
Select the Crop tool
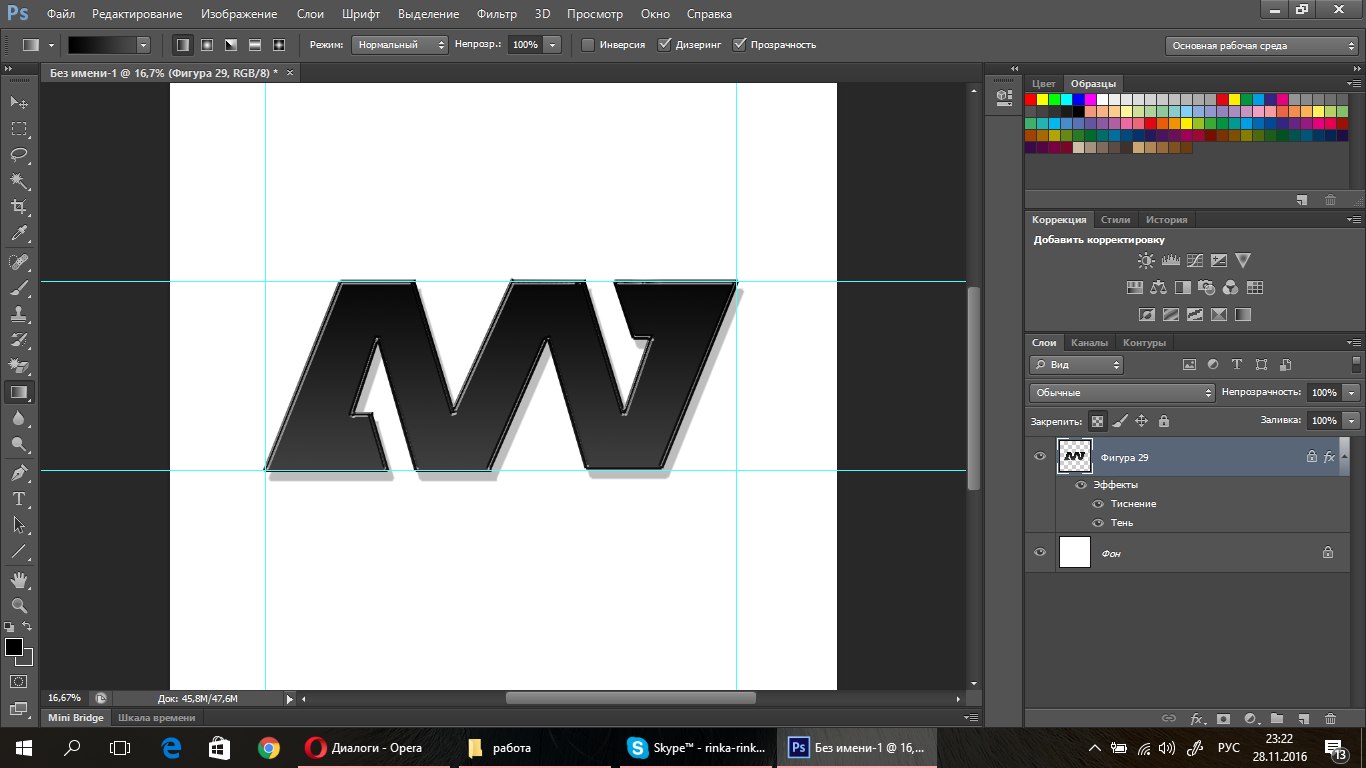tap(19, 207)
